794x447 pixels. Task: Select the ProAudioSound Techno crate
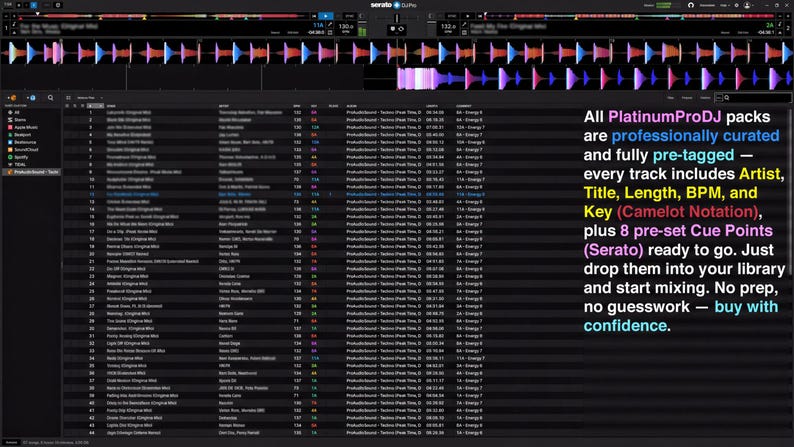(32, 172)
